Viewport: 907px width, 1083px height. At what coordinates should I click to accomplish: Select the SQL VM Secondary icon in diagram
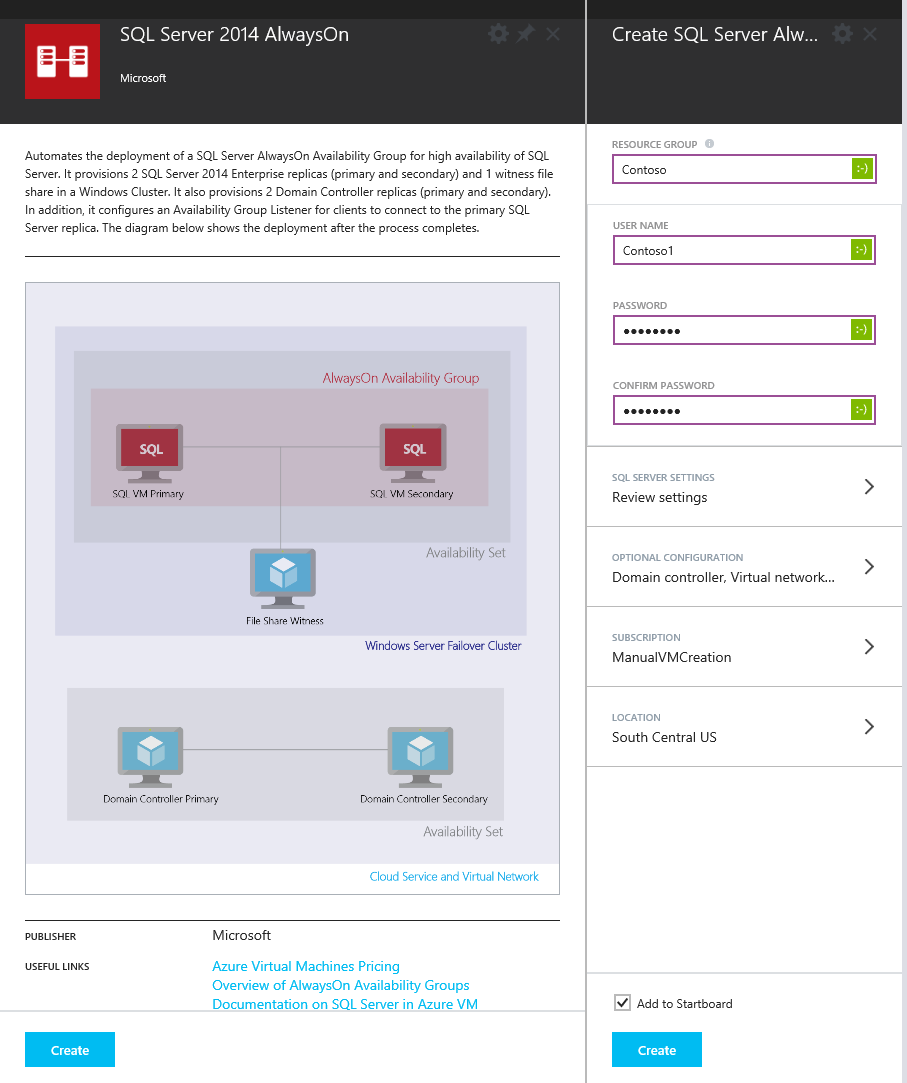tap(413, 449)
